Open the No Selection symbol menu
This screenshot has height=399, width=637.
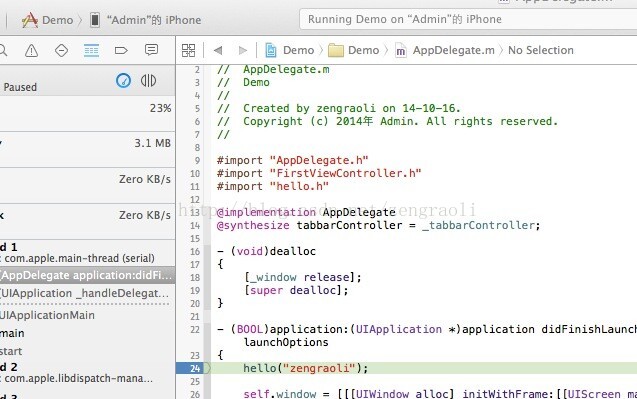[x=541, y=50]
